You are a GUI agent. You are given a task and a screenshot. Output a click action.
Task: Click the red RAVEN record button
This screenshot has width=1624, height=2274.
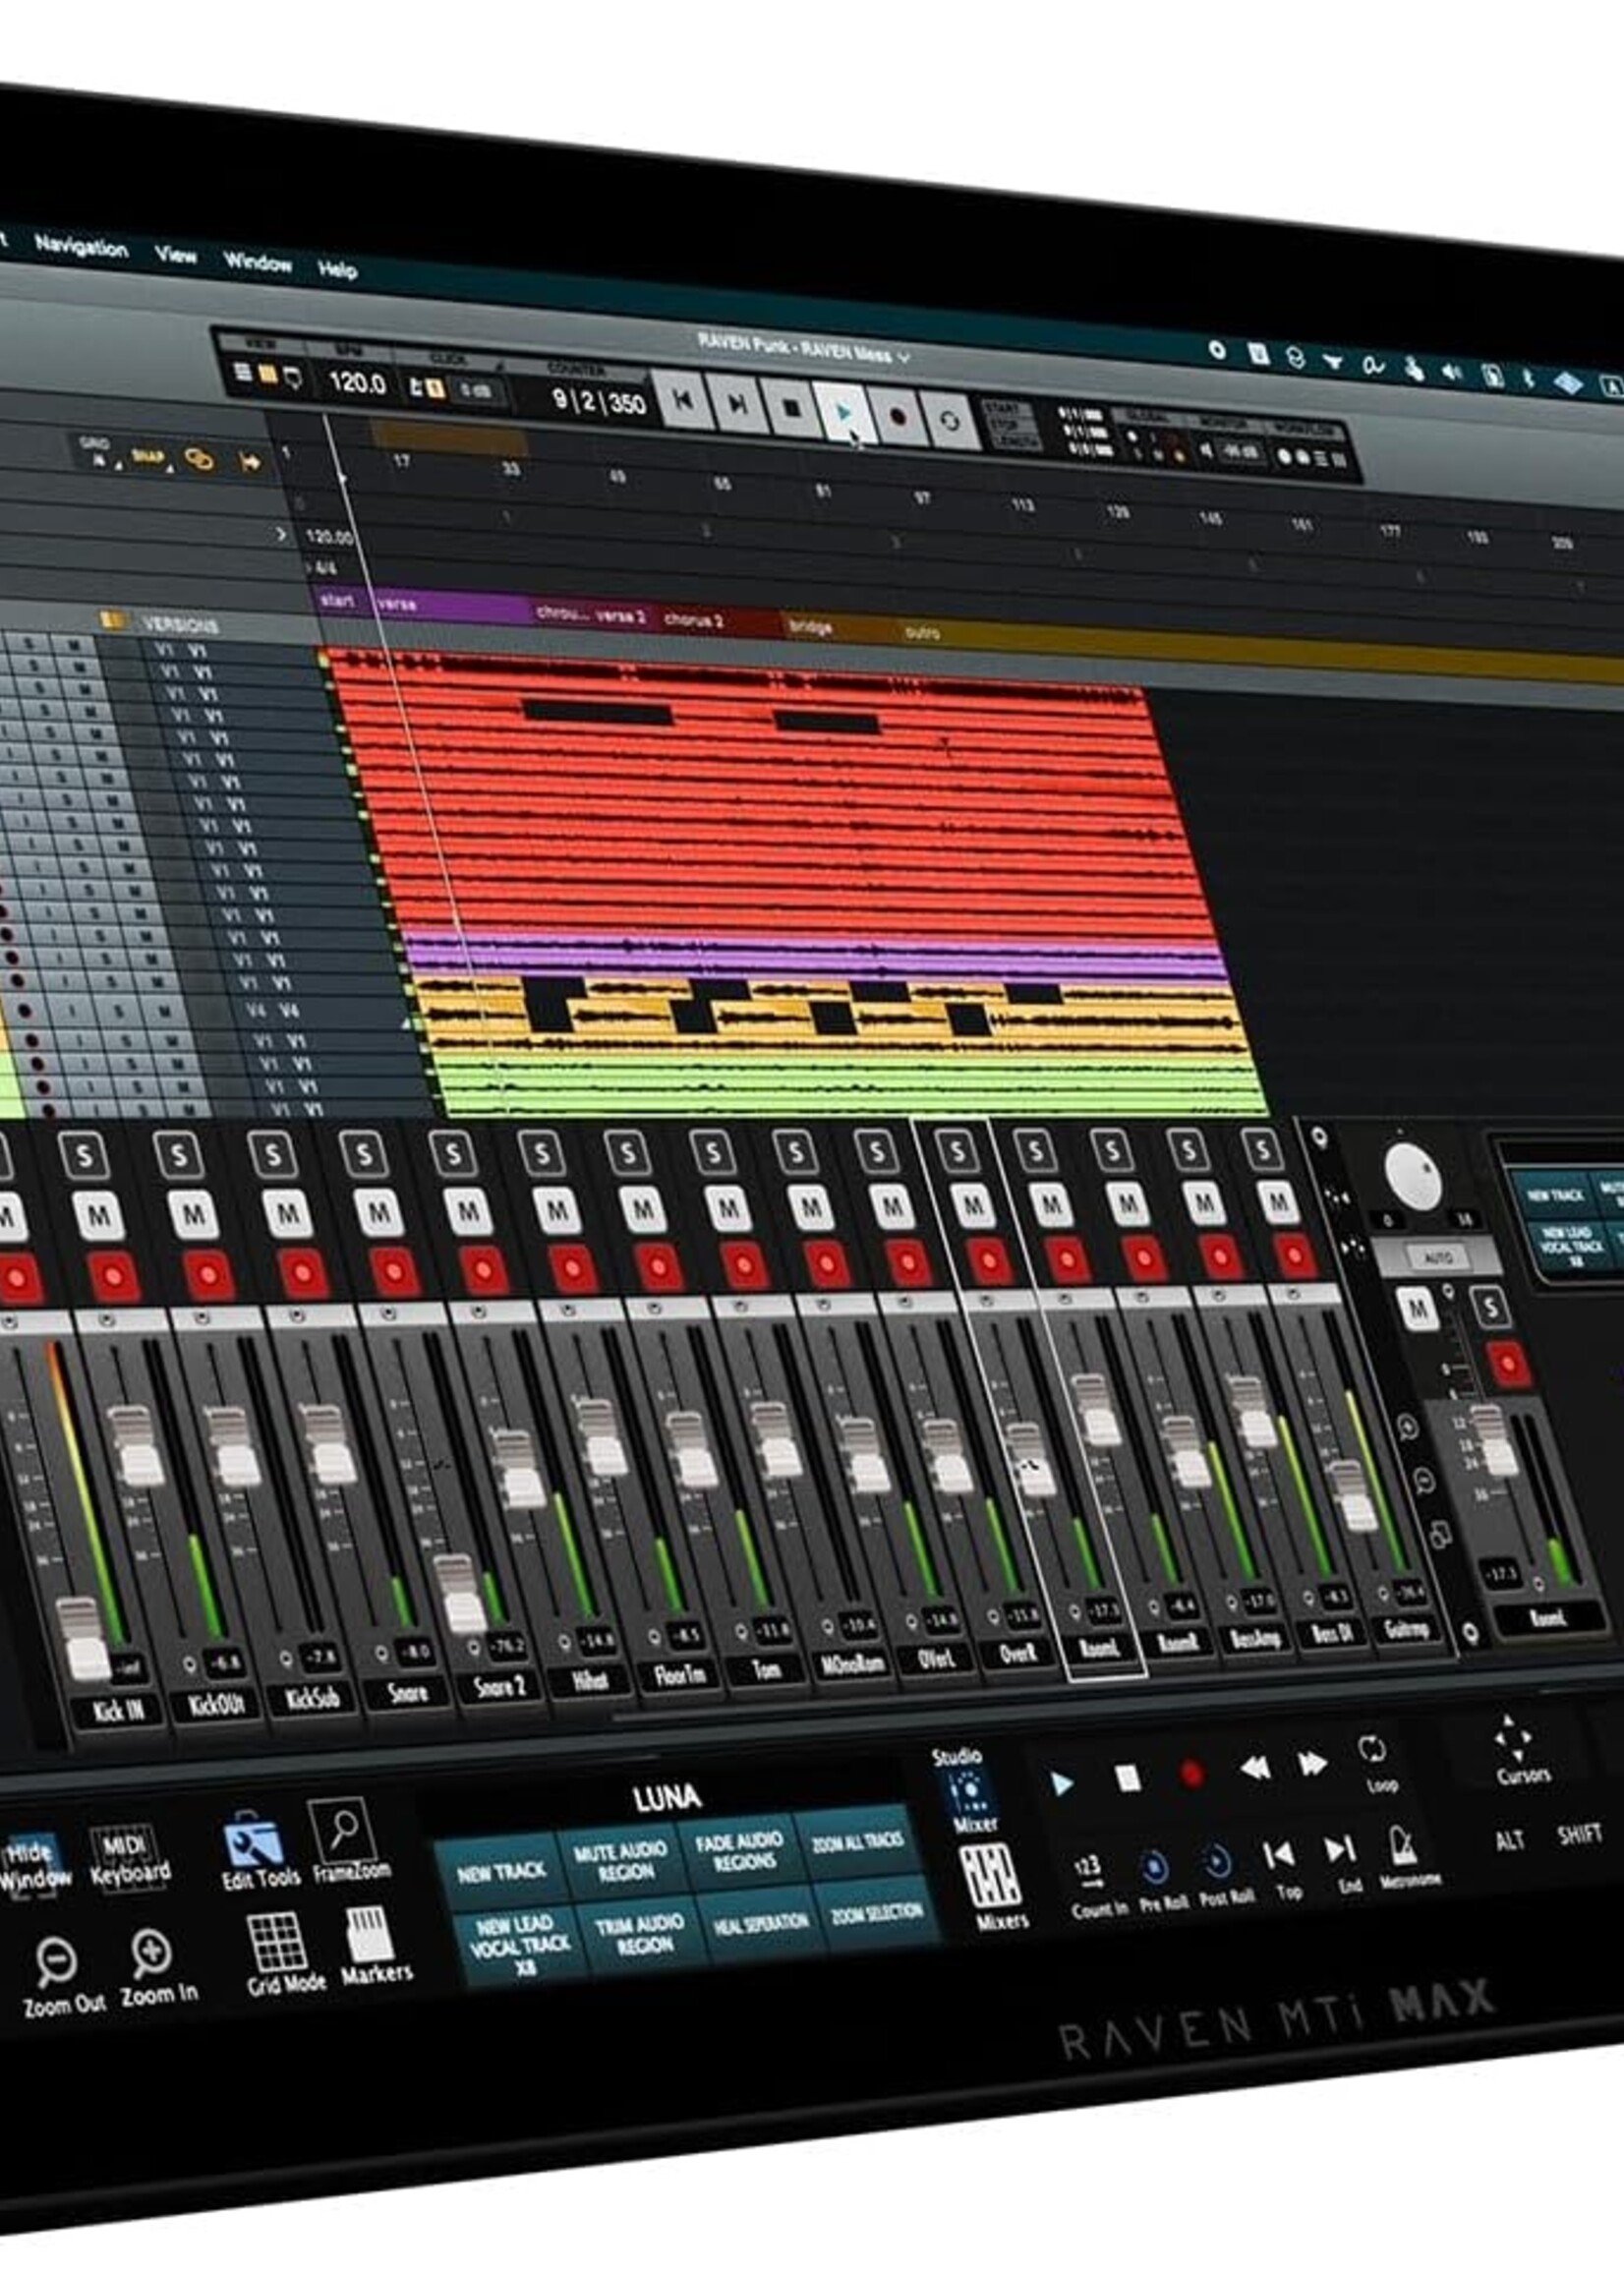click(1191, 1774)
